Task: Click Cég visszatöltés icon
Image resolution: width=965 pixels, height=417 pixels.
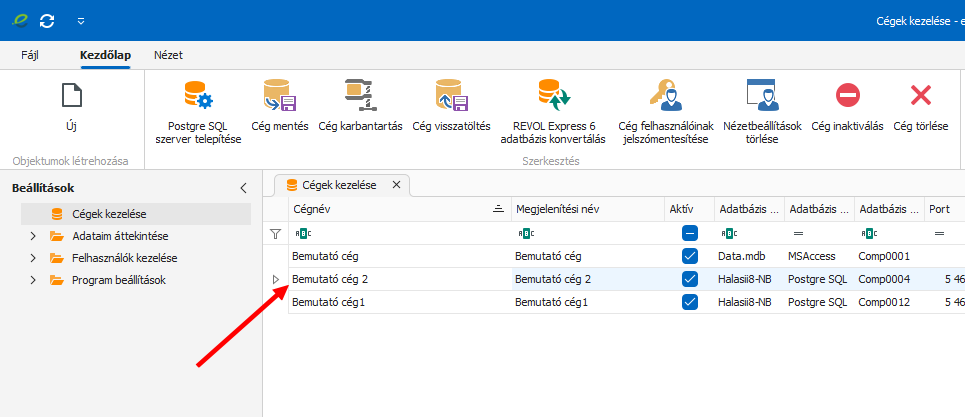Action: pos(450,97)
